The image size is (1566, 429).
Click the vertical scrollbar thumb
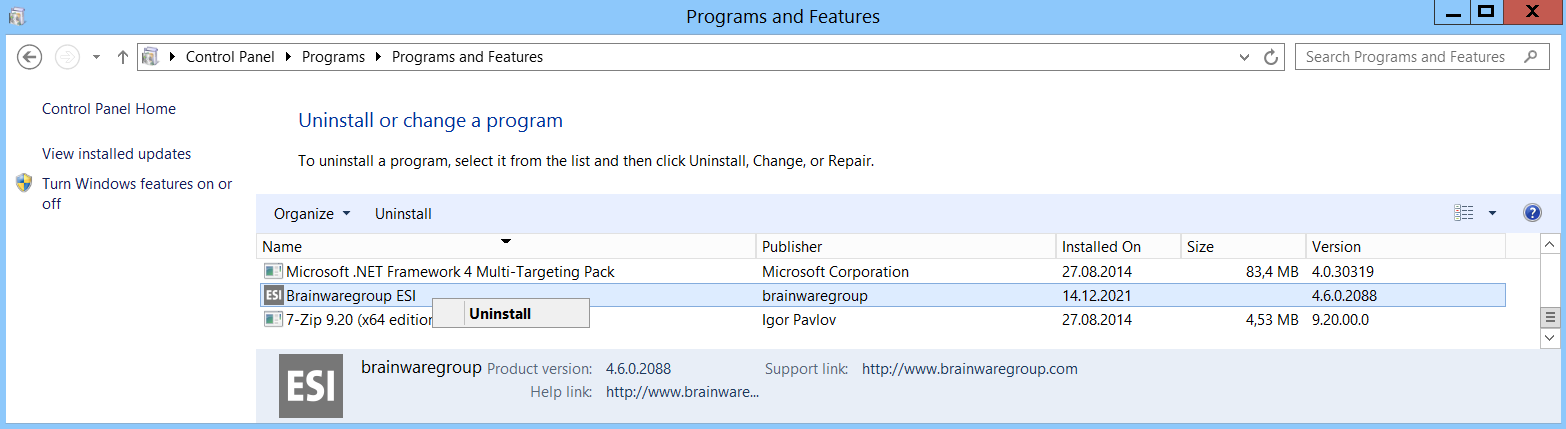(x=1551, y=316)
